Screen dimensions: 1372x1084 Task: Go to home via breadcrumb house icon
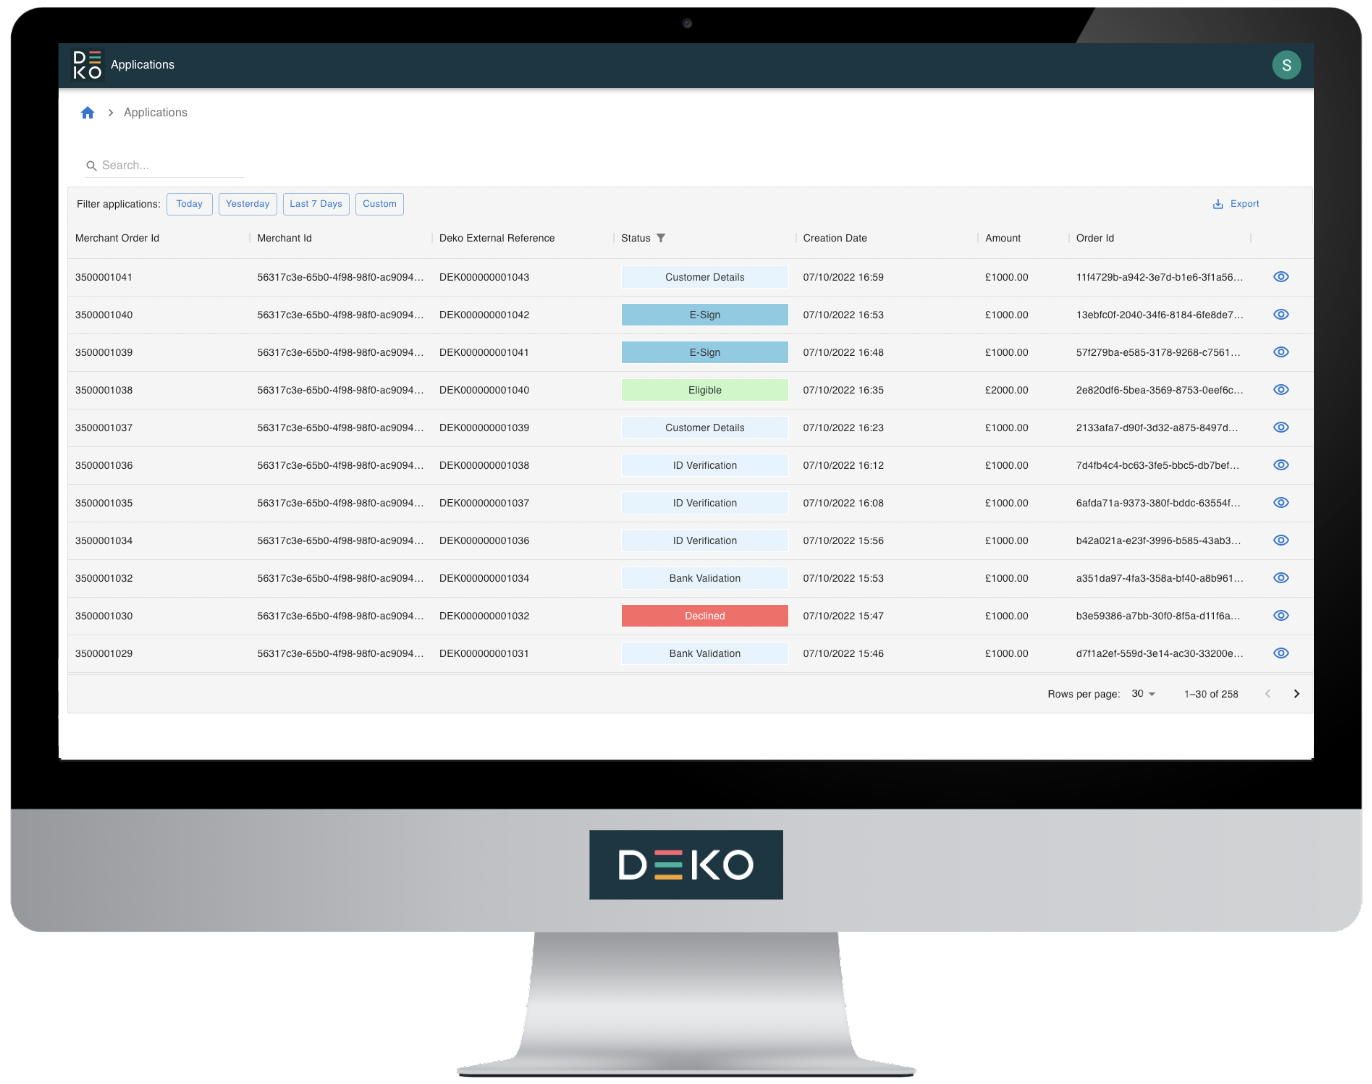click(88, 113)
